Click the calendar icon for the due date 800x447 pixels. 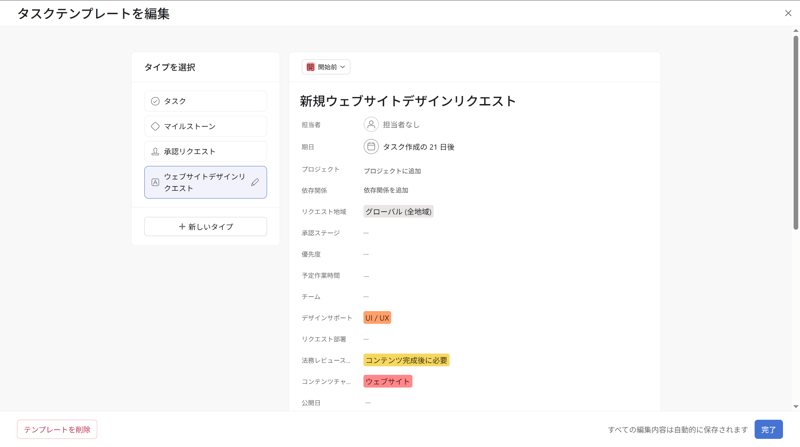point(371,146)
